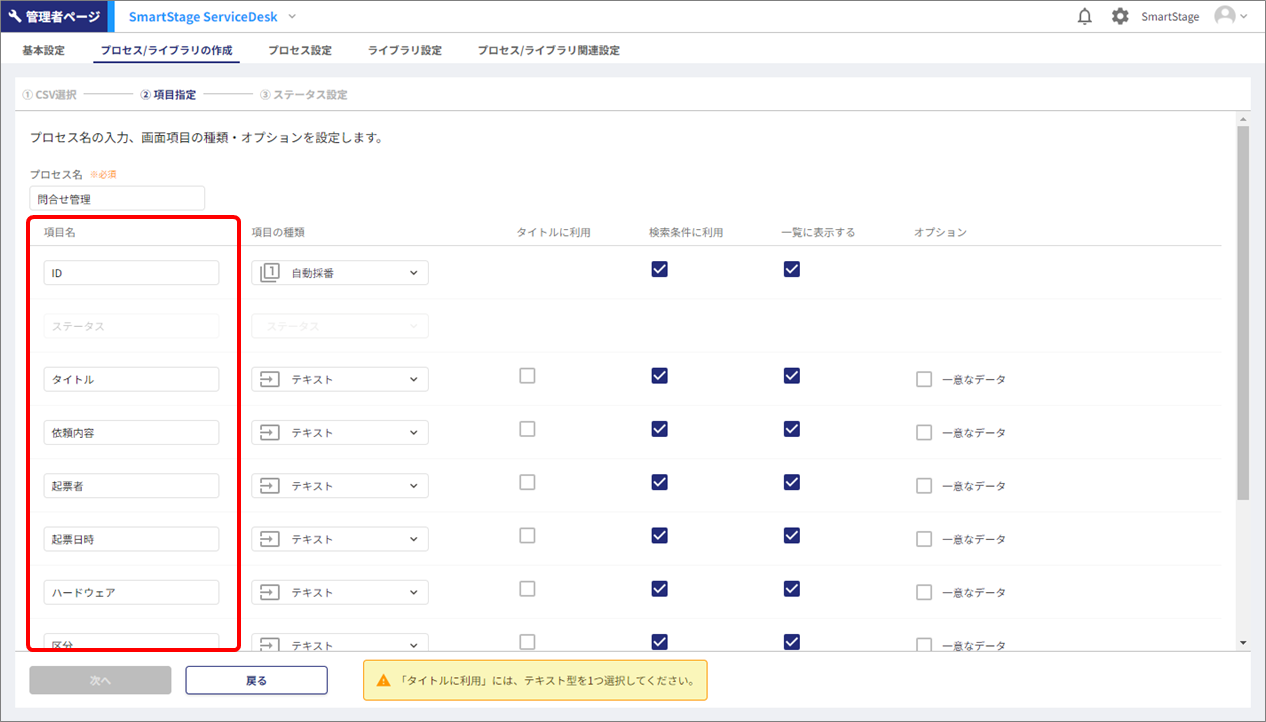Viewport: 1266px width, 722px height.
Task: Check 一意なデータ option for 依頼内容 row
Action: [924, 433]
